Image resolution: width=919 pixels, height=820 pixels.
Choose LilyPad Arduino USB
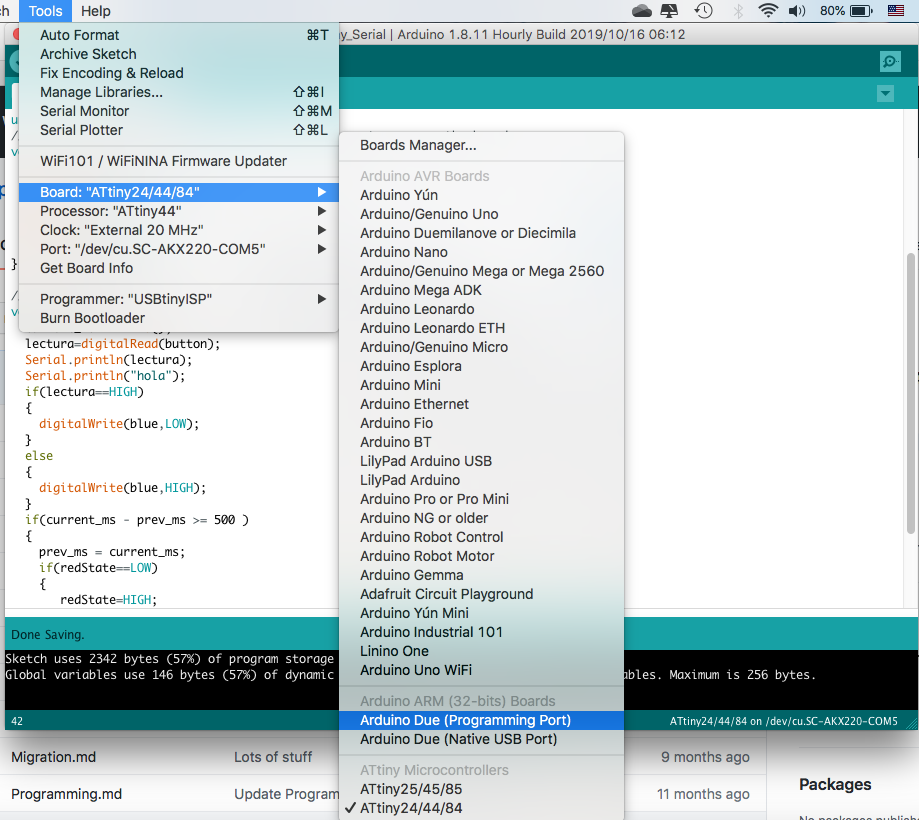coord(481,461)
